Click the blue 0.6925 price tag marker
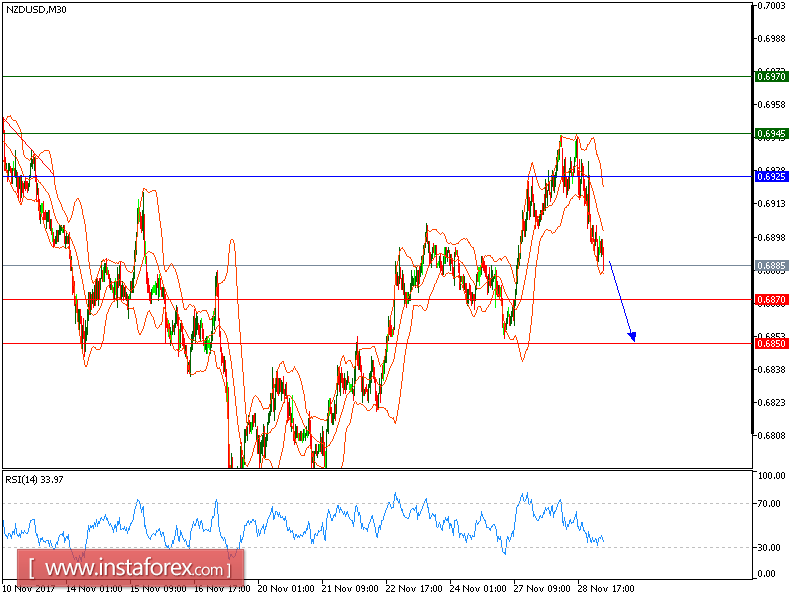 771,176
